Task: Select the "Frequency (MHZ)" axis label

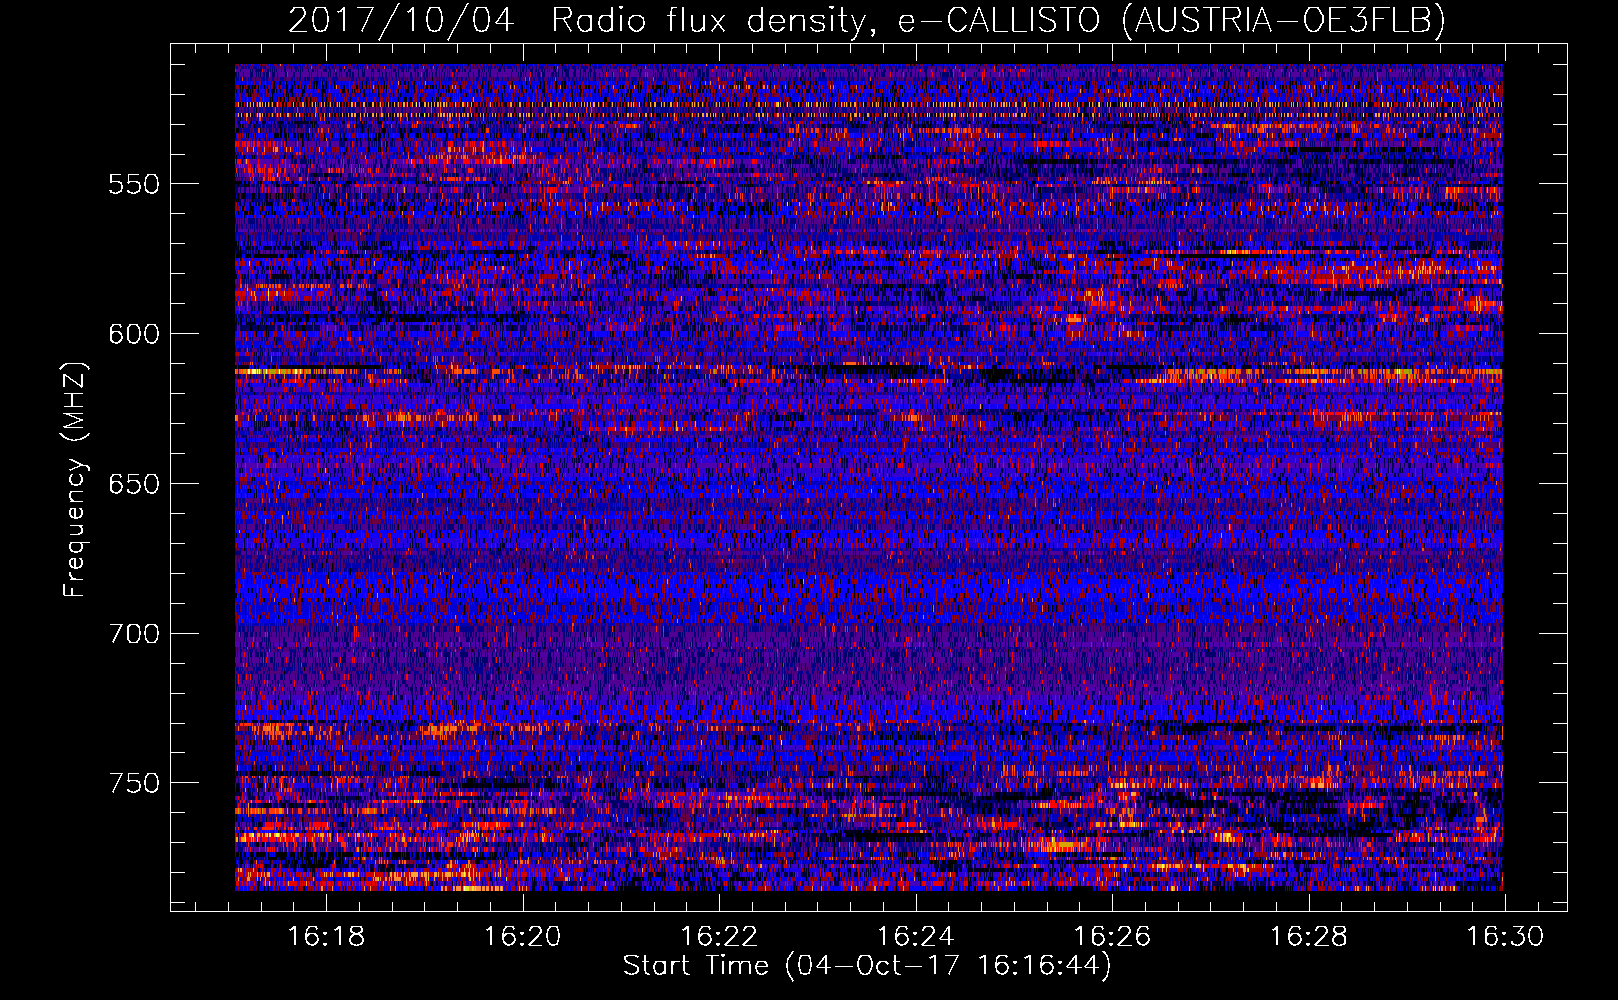Action: [75, 480]
